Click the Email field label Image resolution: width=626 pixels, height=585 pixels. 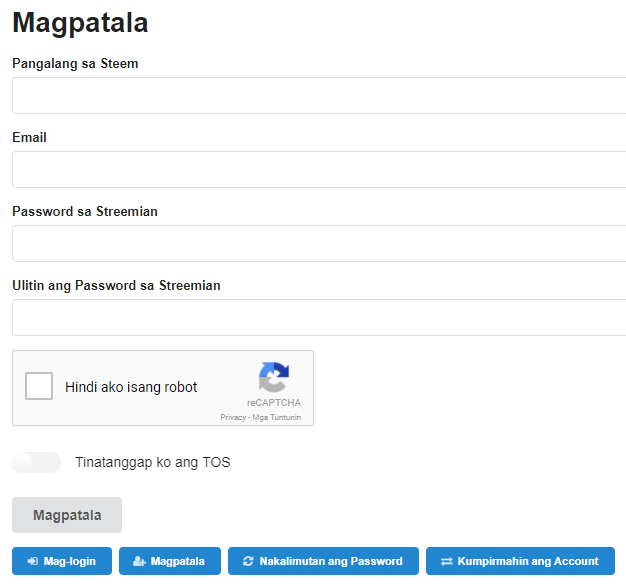point(29,137)
